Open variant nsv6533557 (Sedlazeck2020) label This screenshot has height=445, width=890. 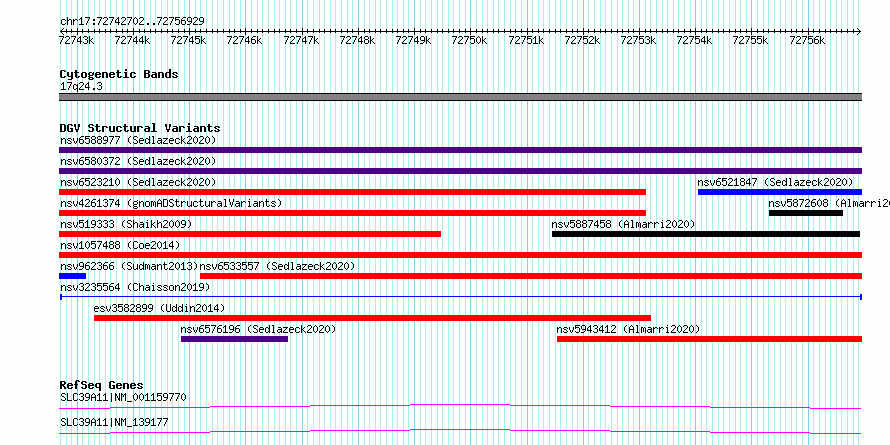click(x=278, y=266)
